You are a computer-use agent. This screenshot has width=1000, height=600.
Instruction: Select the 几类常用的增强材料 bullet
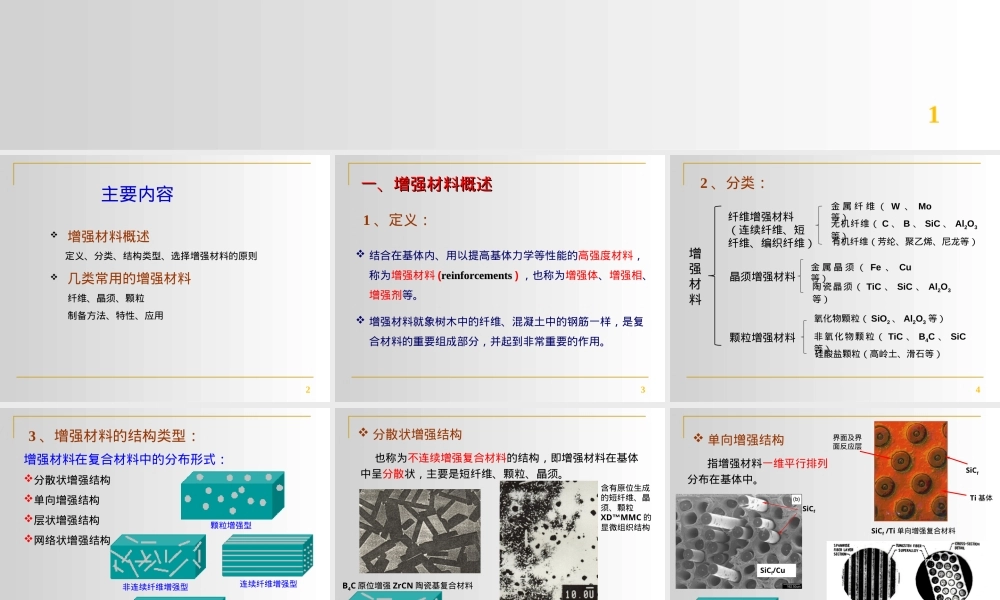click(129, 278)
